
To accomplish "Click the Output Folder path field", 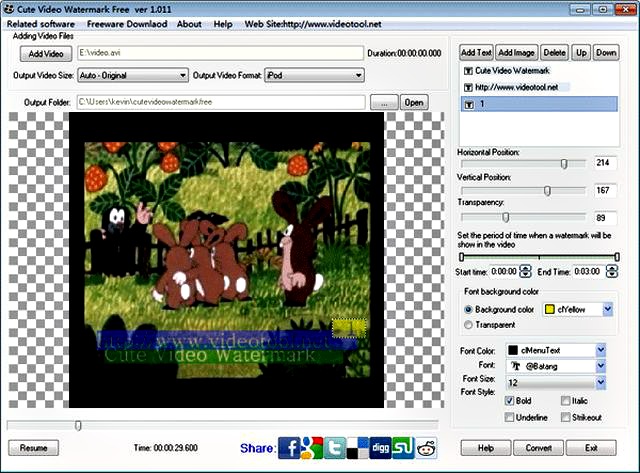I will pos(221,102).
